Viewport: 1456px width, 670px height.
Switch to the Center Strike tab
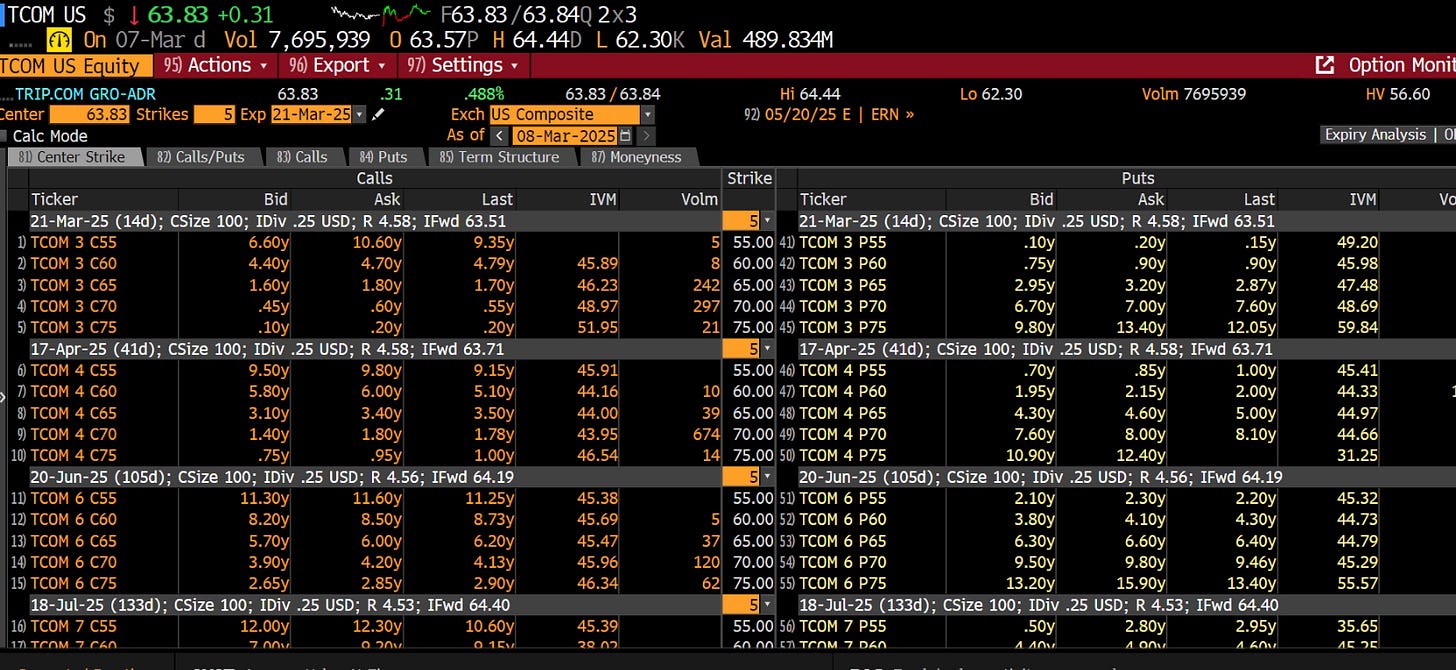point(74,157)
